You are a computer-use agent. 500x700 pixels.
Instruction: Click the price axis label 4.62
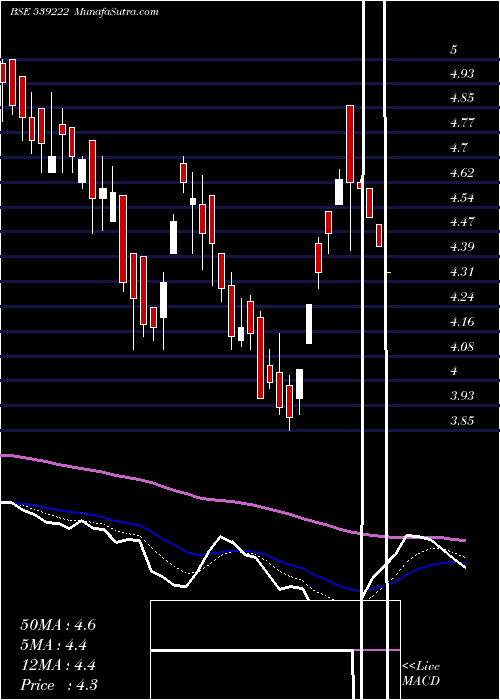[462, 173]
